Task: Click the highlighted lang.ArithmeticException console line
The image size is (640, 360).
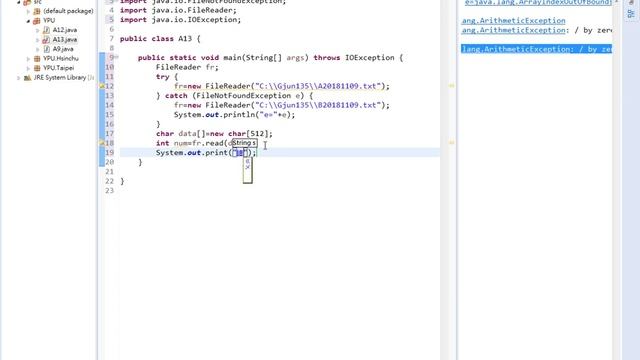Action: pos(536,49)
